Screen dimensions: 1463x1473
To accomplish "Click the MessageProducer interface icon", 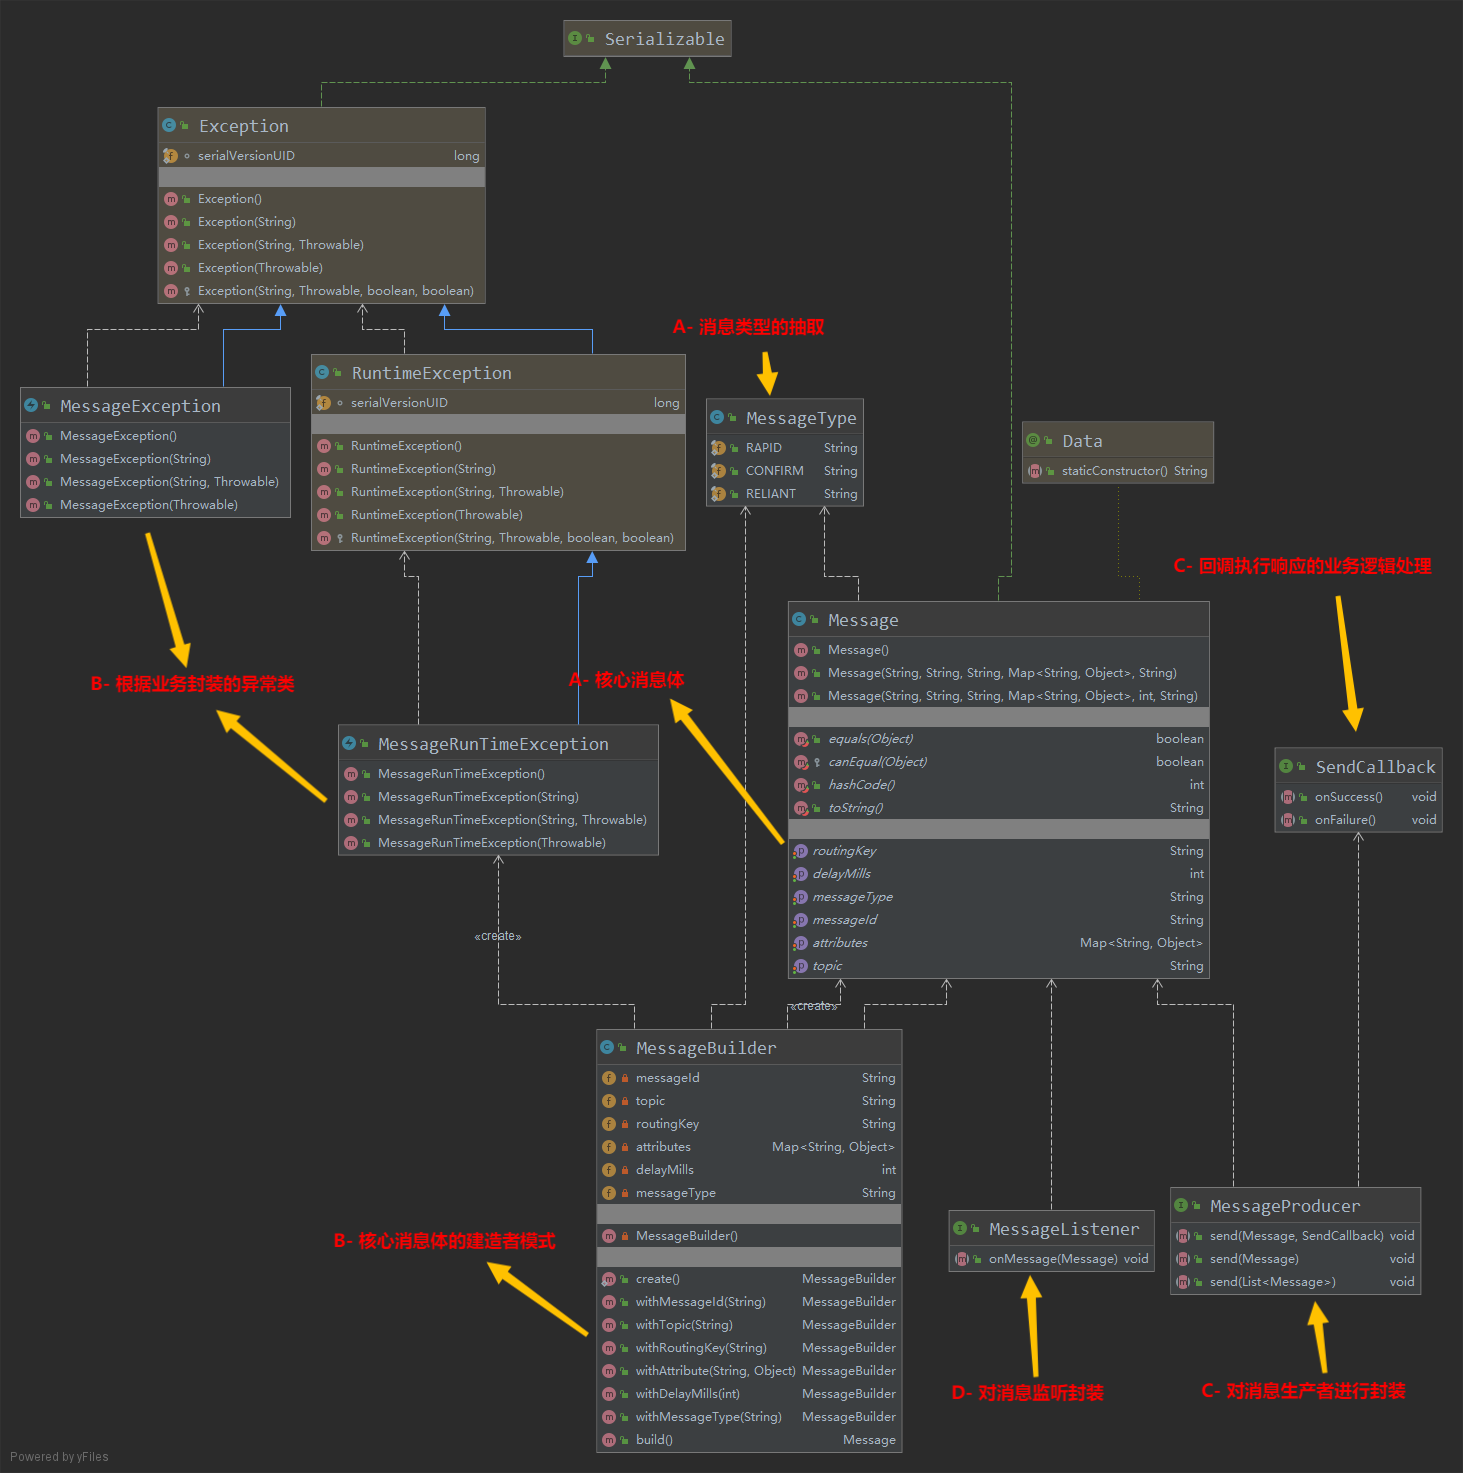I will point(1181,1205).
